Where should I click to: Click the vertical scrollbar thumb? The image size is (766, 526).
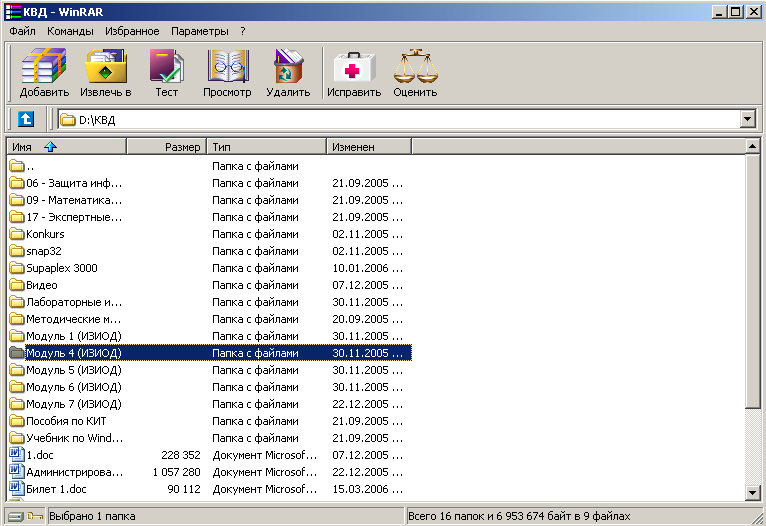(x=752, y=281)
